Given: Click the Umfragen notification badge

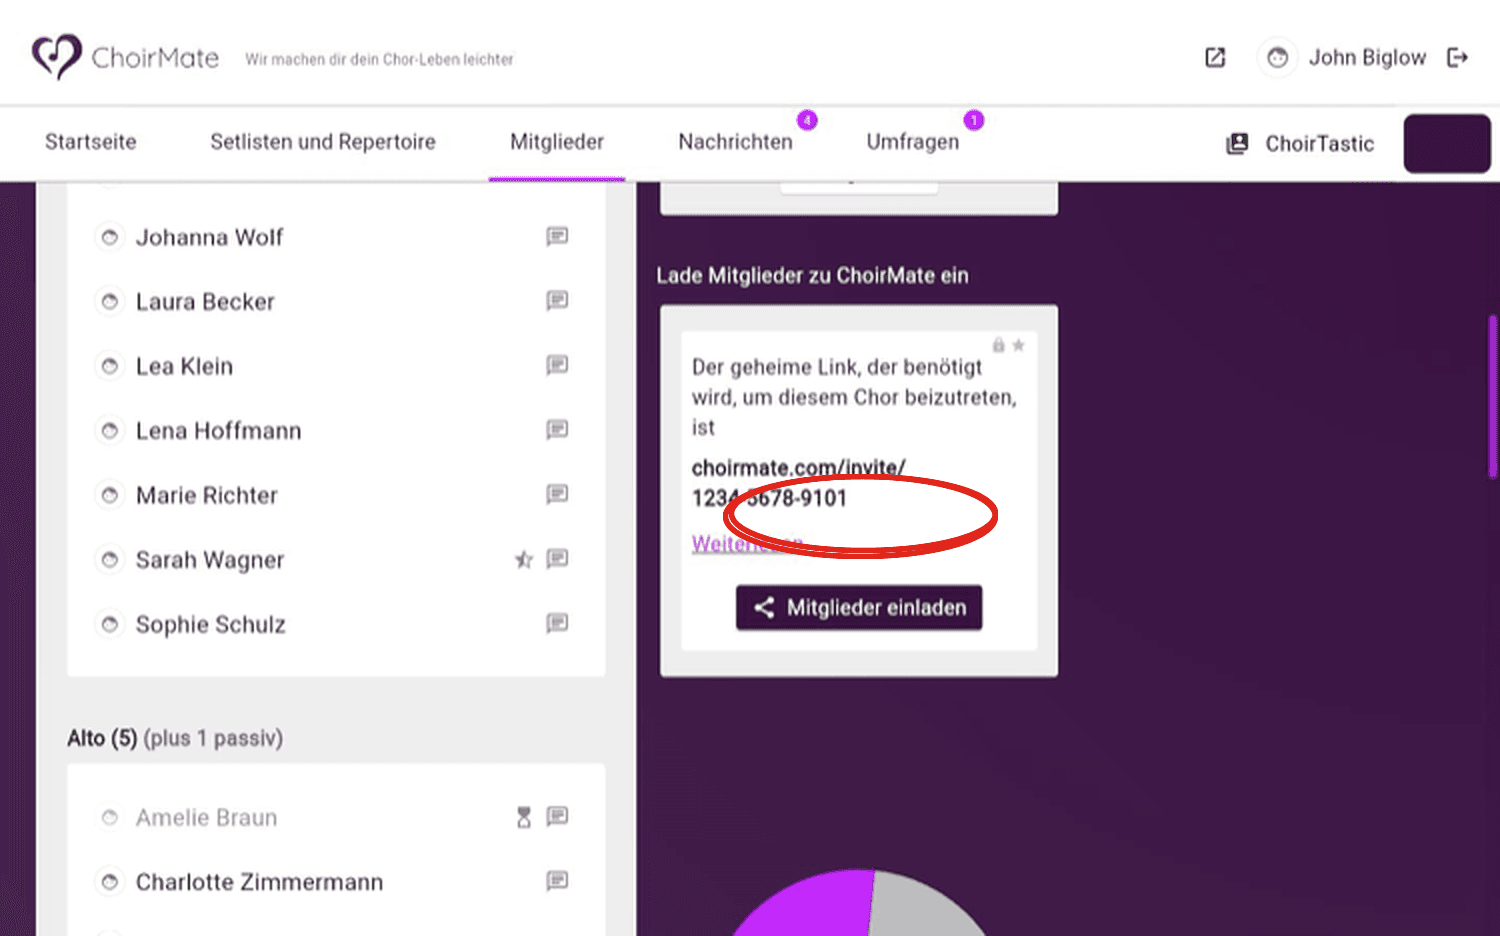Looking at the screenshot, I should pos(974,120).
